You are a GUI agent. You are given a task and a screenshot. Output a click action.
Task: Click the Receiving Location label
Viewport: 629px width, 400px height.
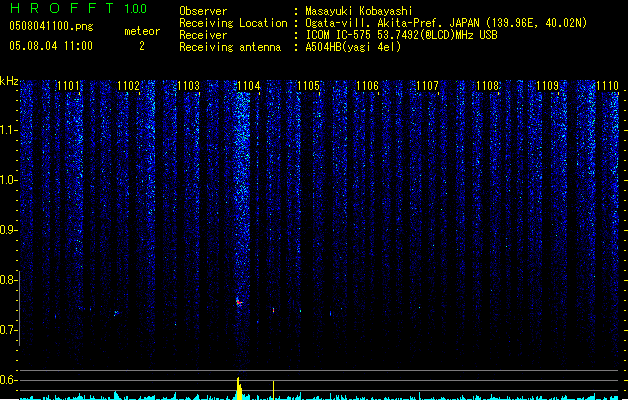pos(233,23)
